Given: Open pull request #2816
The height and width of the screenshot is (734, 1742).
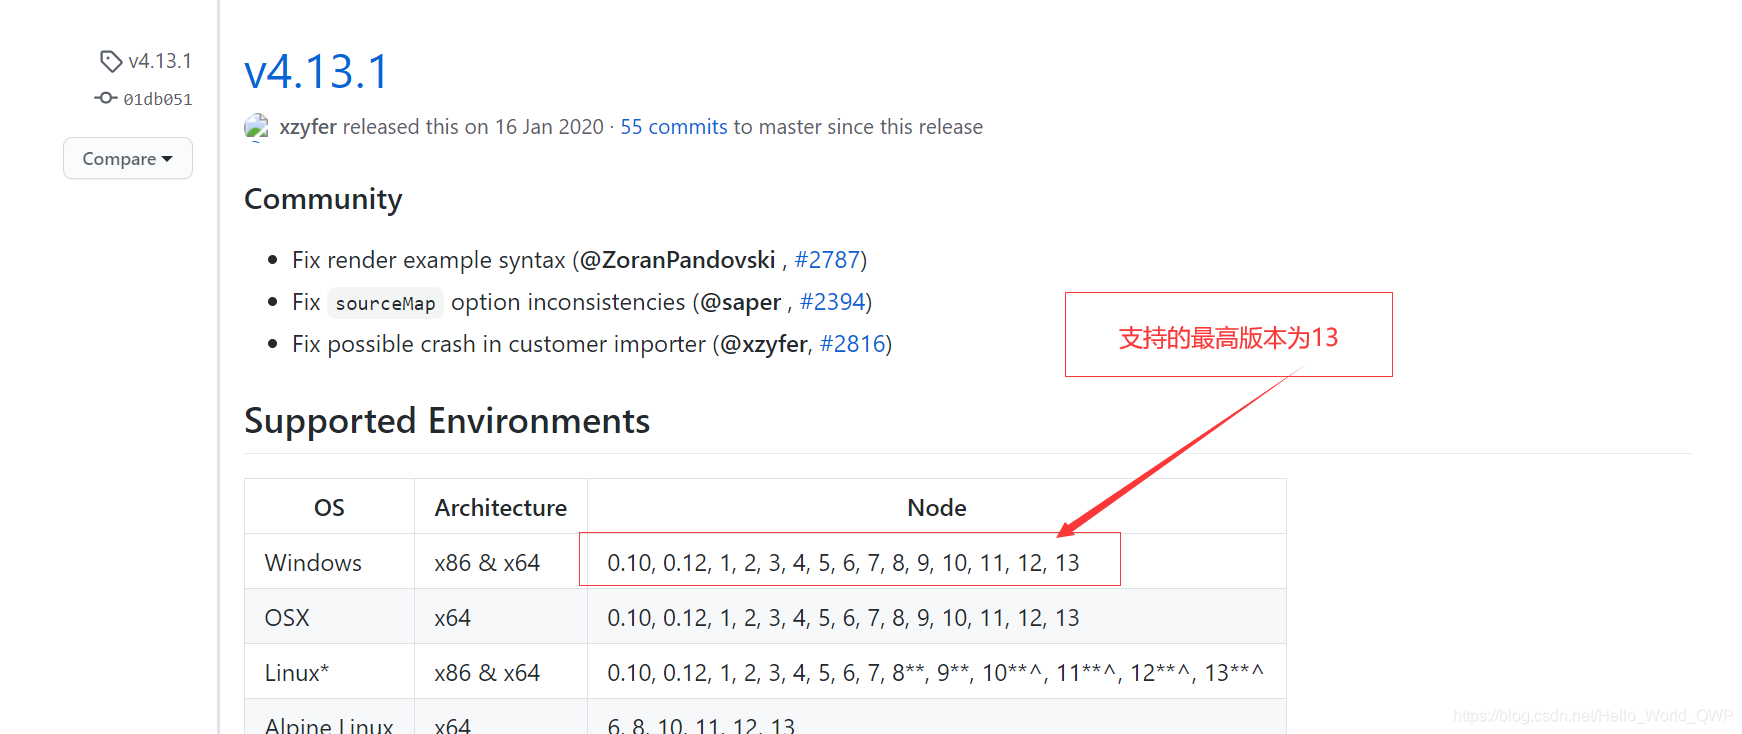Looking at the screenshot, I should (852, 344).
